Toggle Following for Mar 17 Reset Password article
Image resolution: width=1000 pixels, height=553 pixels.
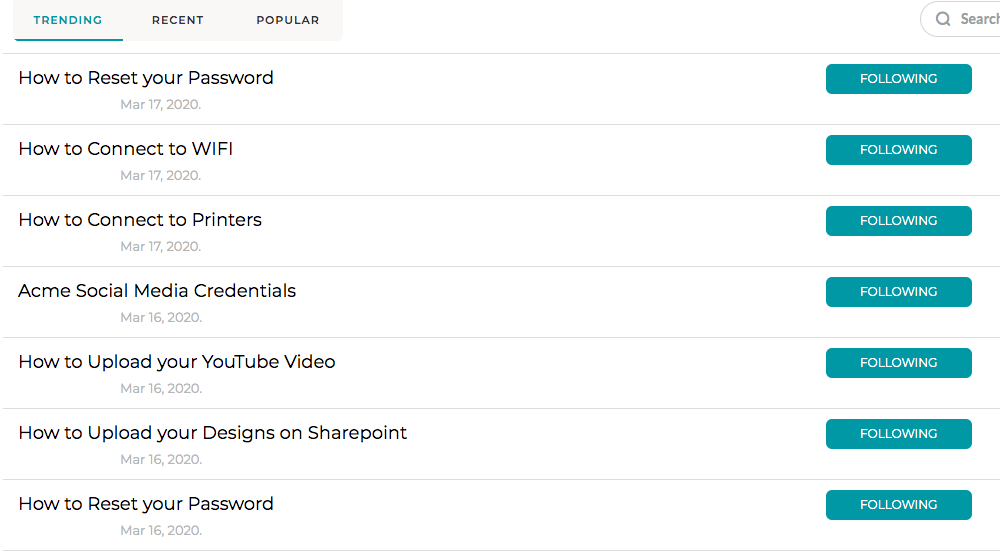(898, 79)
